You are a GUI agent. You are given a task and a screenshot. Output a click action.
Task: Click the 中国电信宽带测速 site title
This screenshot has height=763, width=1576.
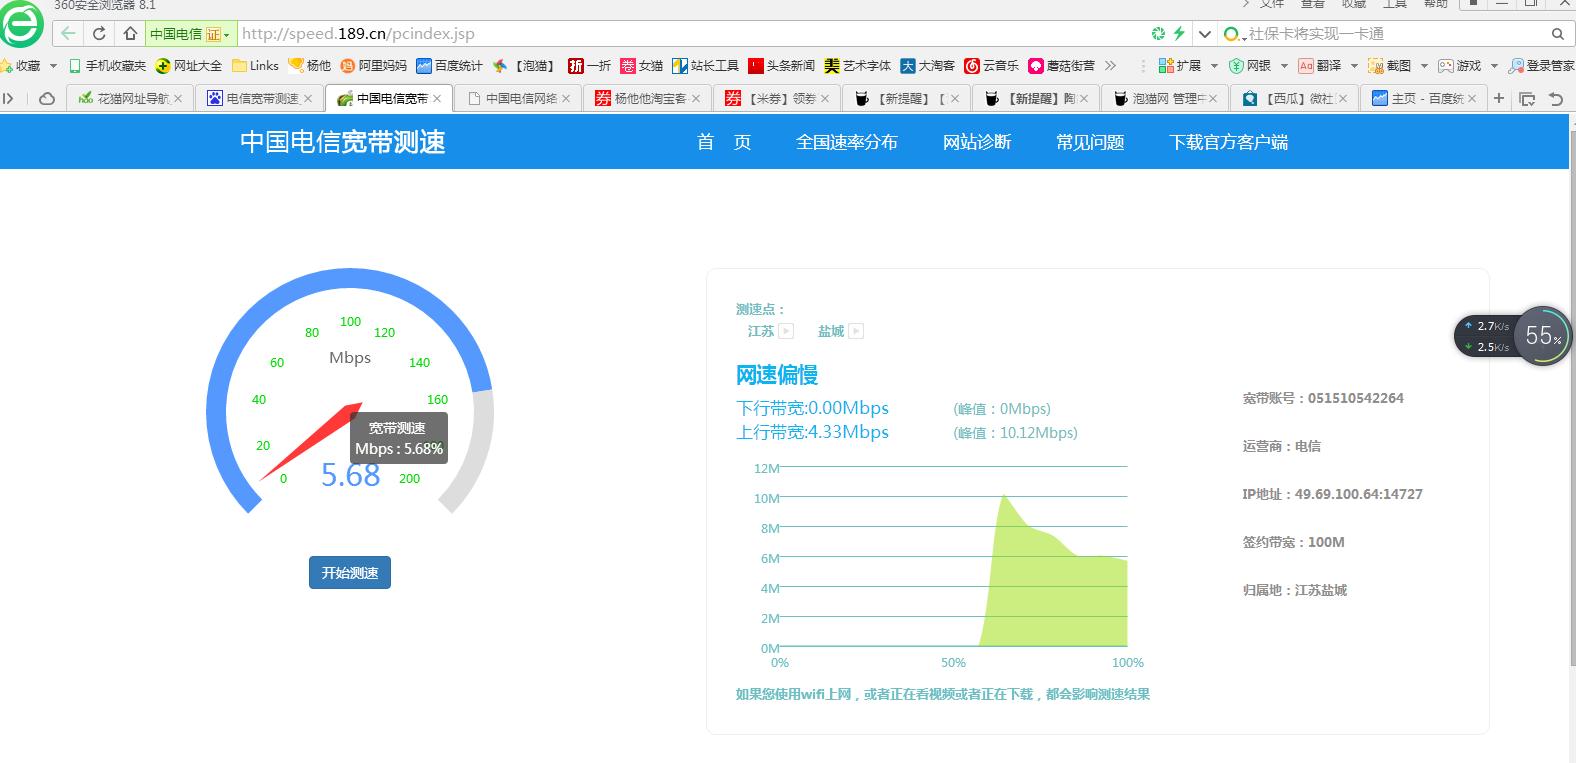343,142
